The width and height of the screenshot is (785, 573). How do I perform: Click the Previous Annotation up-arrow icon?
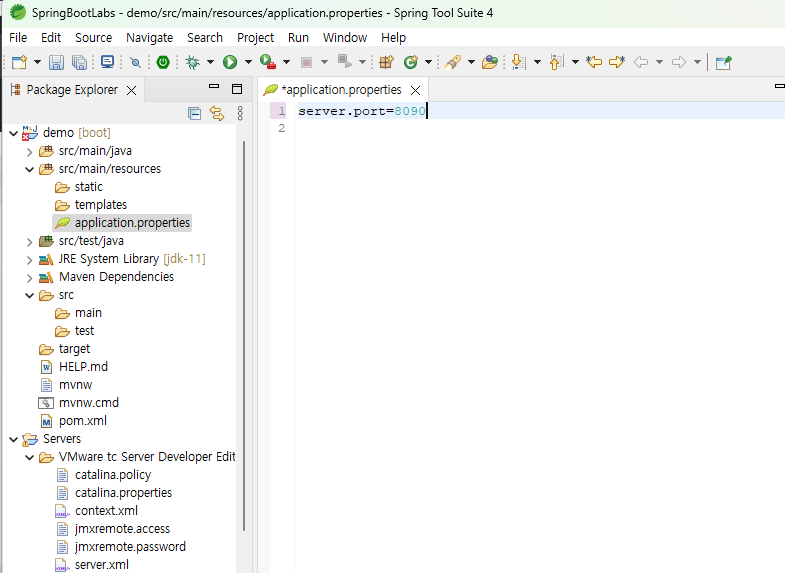(x=557, y=62)
